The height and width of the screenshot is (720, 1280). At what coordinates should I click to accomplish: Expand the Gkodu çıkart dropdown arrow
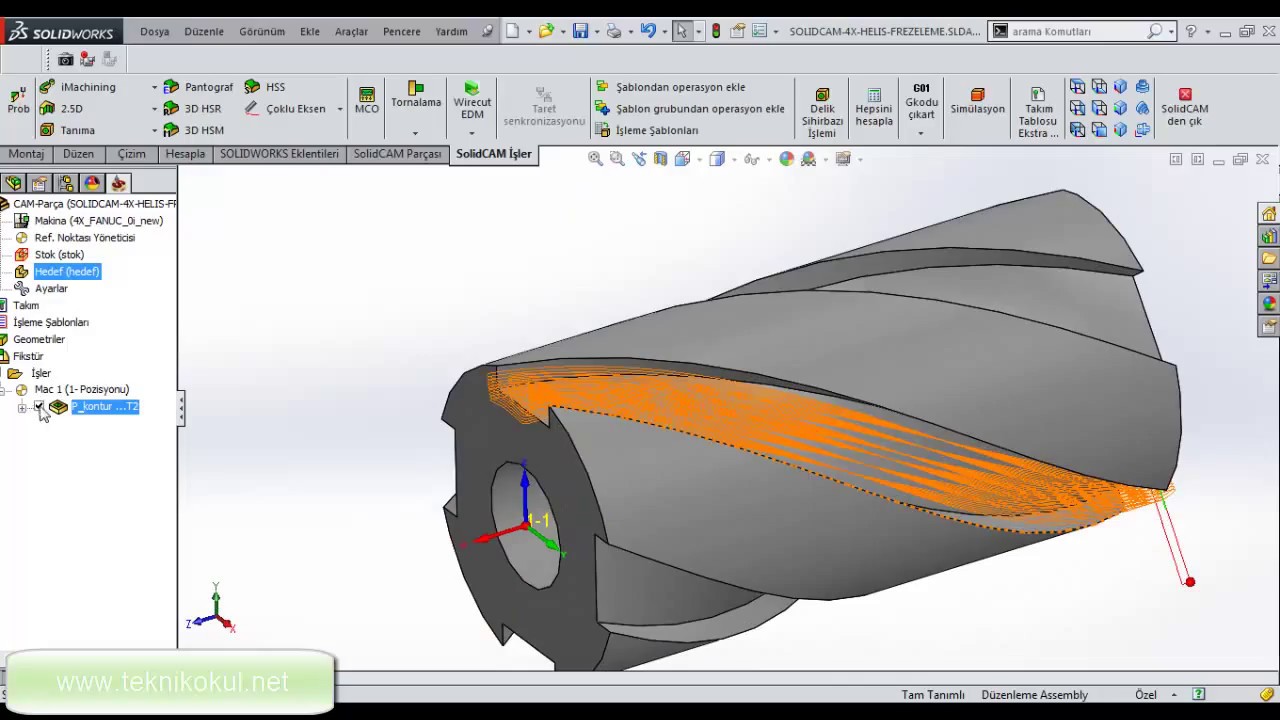[x=920, y=133]
